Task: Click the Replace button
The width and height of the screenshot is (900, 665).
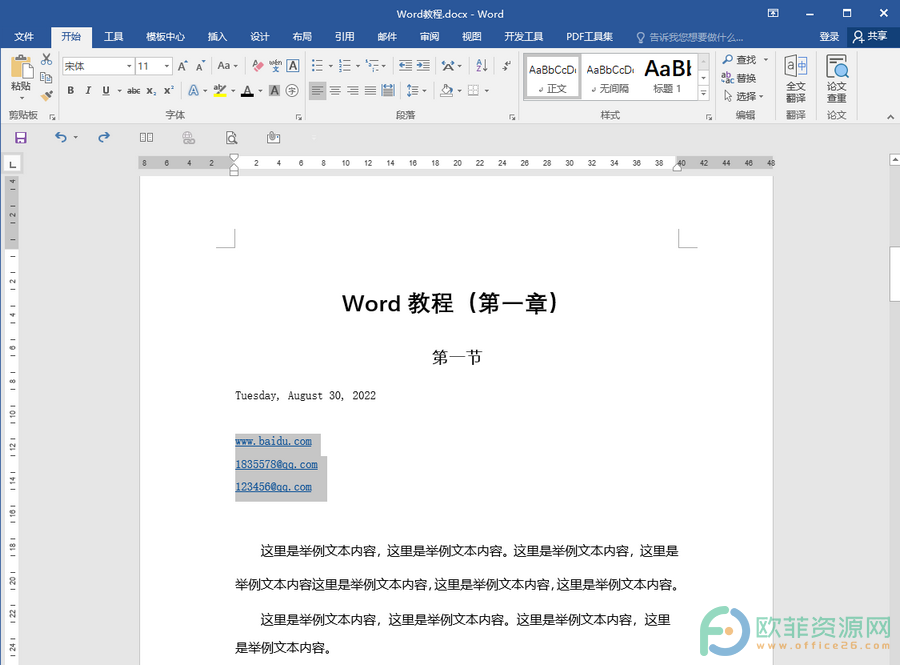Action: coord(739,78)
